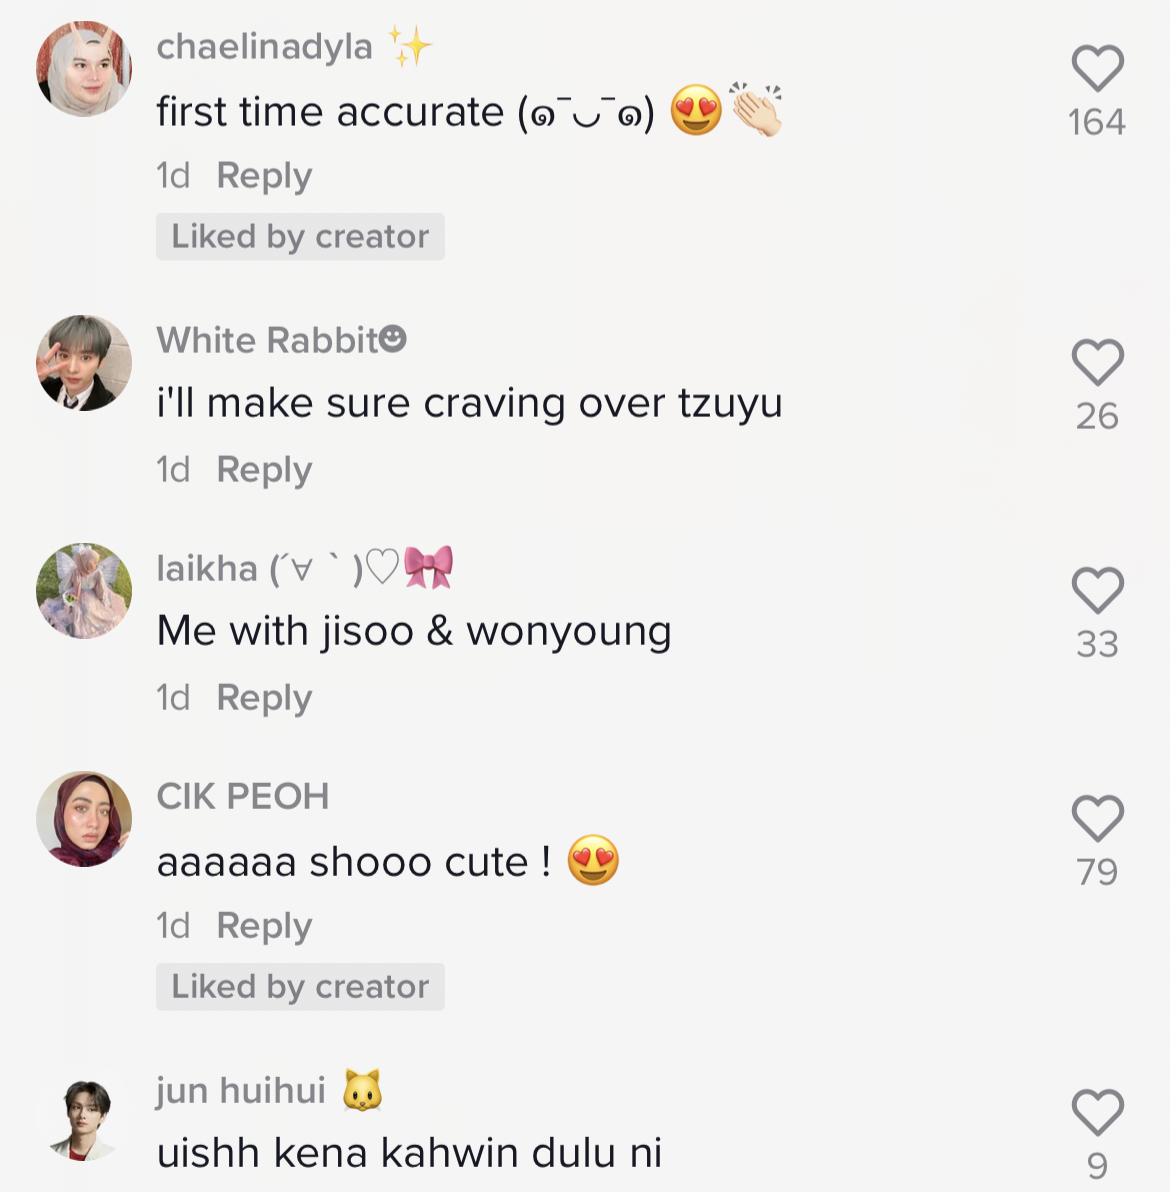
Task: Visit White Rabbit's username
Action: 268,341
